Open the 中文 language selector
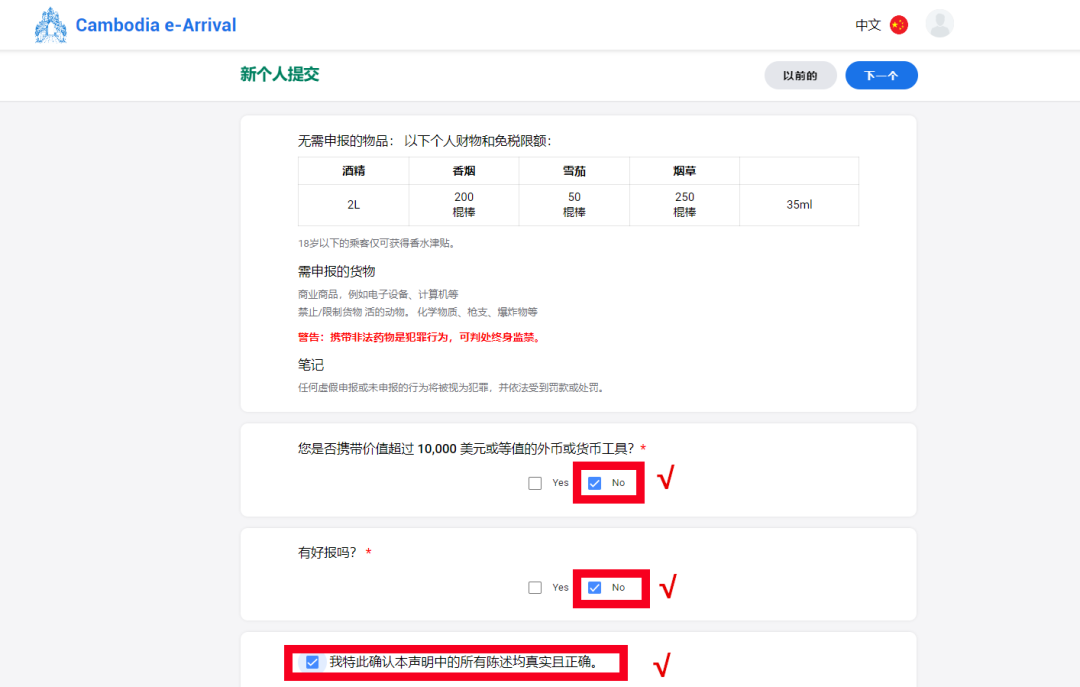This screenshot has height=687, width=1080. [x=868, y=25]
